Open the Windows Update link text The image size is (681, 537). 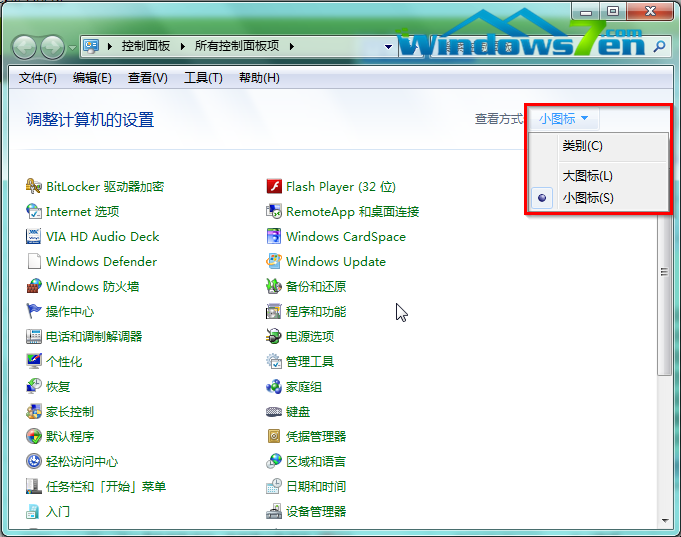(336, 262)
